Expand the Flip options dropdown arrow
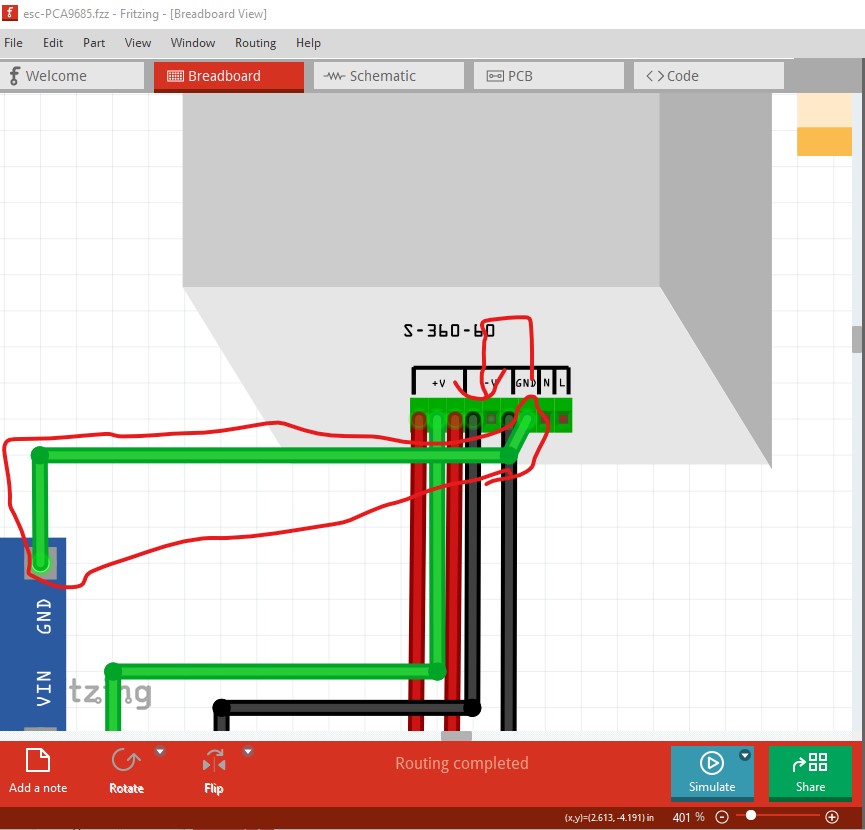865x830 pixels. [248, 752]
